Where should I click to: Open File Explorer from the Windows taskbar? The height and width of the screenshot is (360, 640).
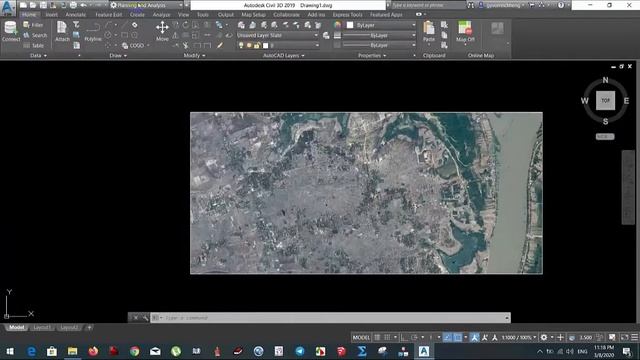point(73,351)
